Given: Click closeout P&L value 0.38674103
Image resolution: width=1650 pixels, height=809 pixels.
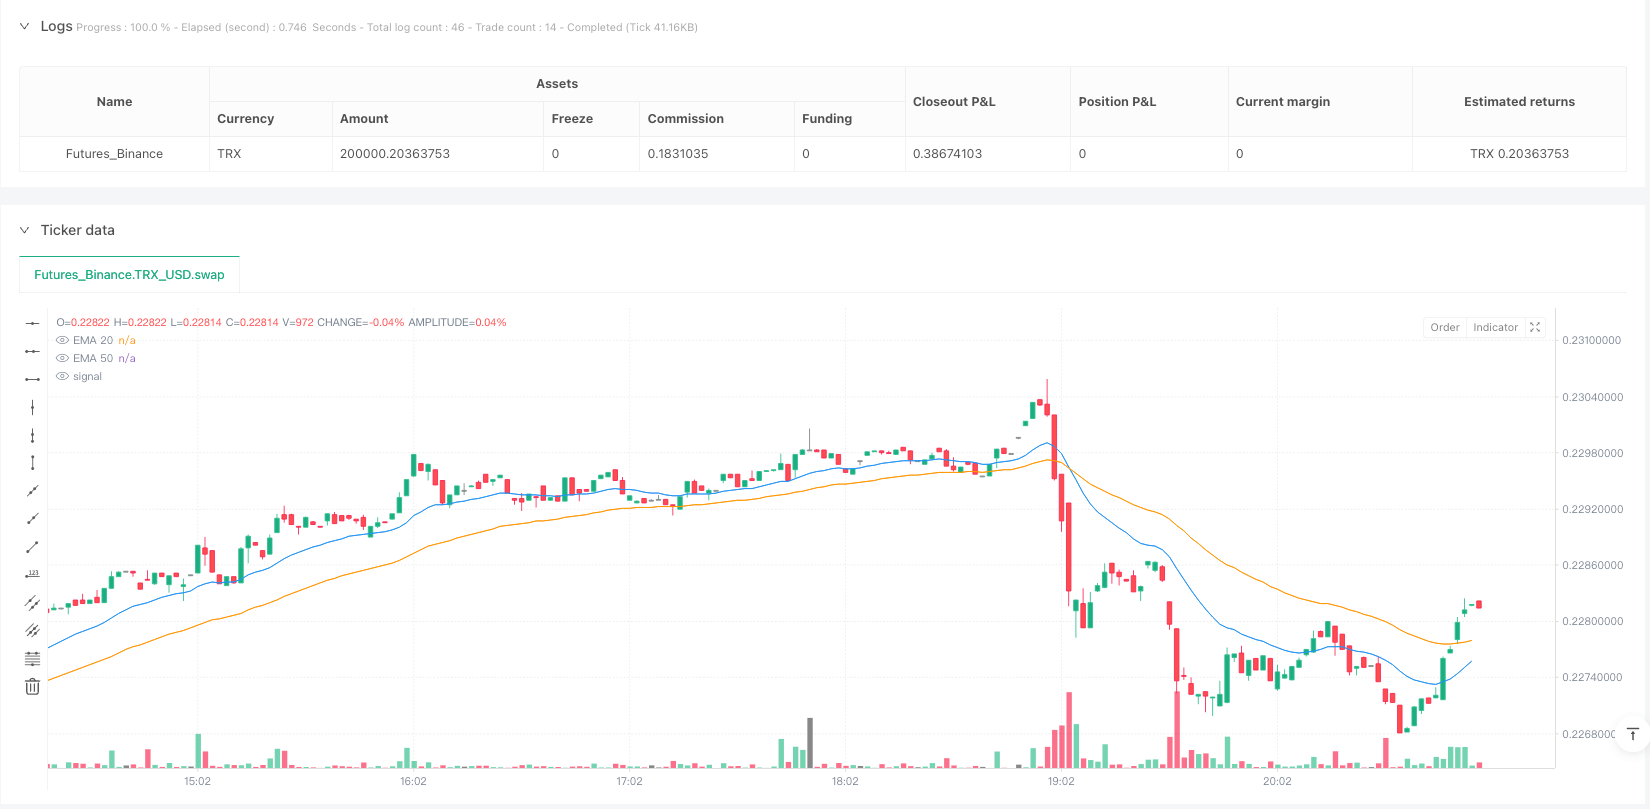Looking at the screenshot, I should coord(947,153).
